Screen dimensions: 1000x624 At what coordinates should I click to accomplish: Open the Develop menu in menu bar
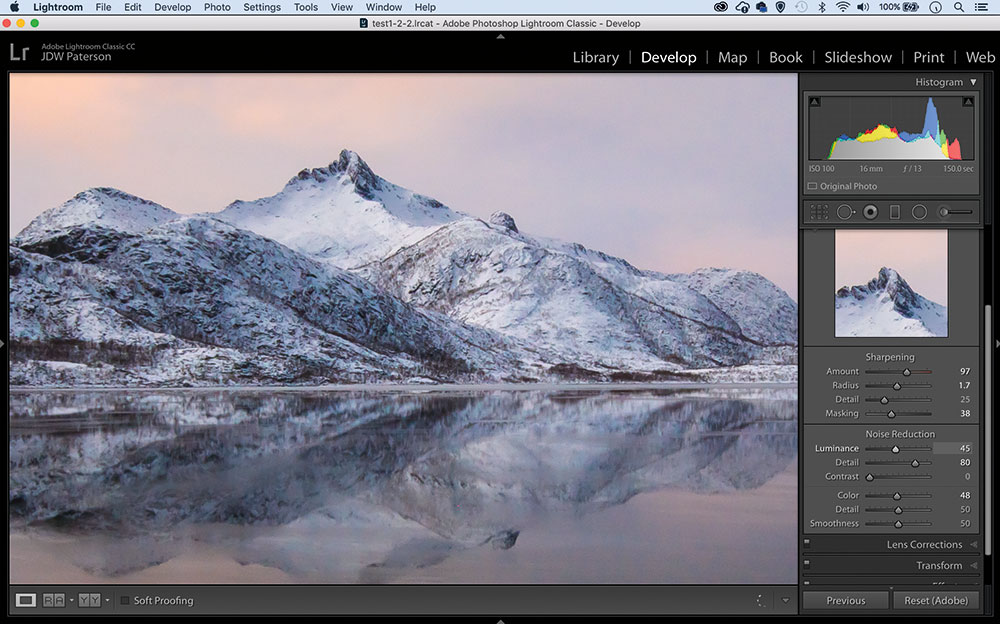pyautogui.click(x=172, y=7)
